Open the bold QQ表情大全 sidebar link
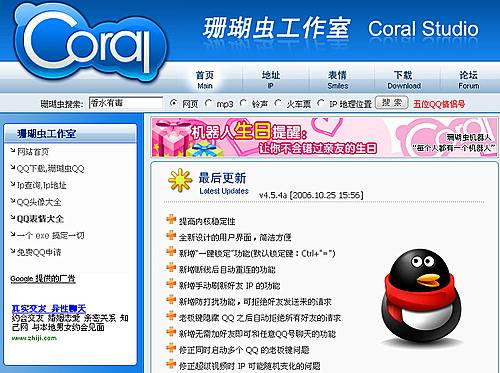Viewport: 500px width, 373px height. tap(40, 219)
